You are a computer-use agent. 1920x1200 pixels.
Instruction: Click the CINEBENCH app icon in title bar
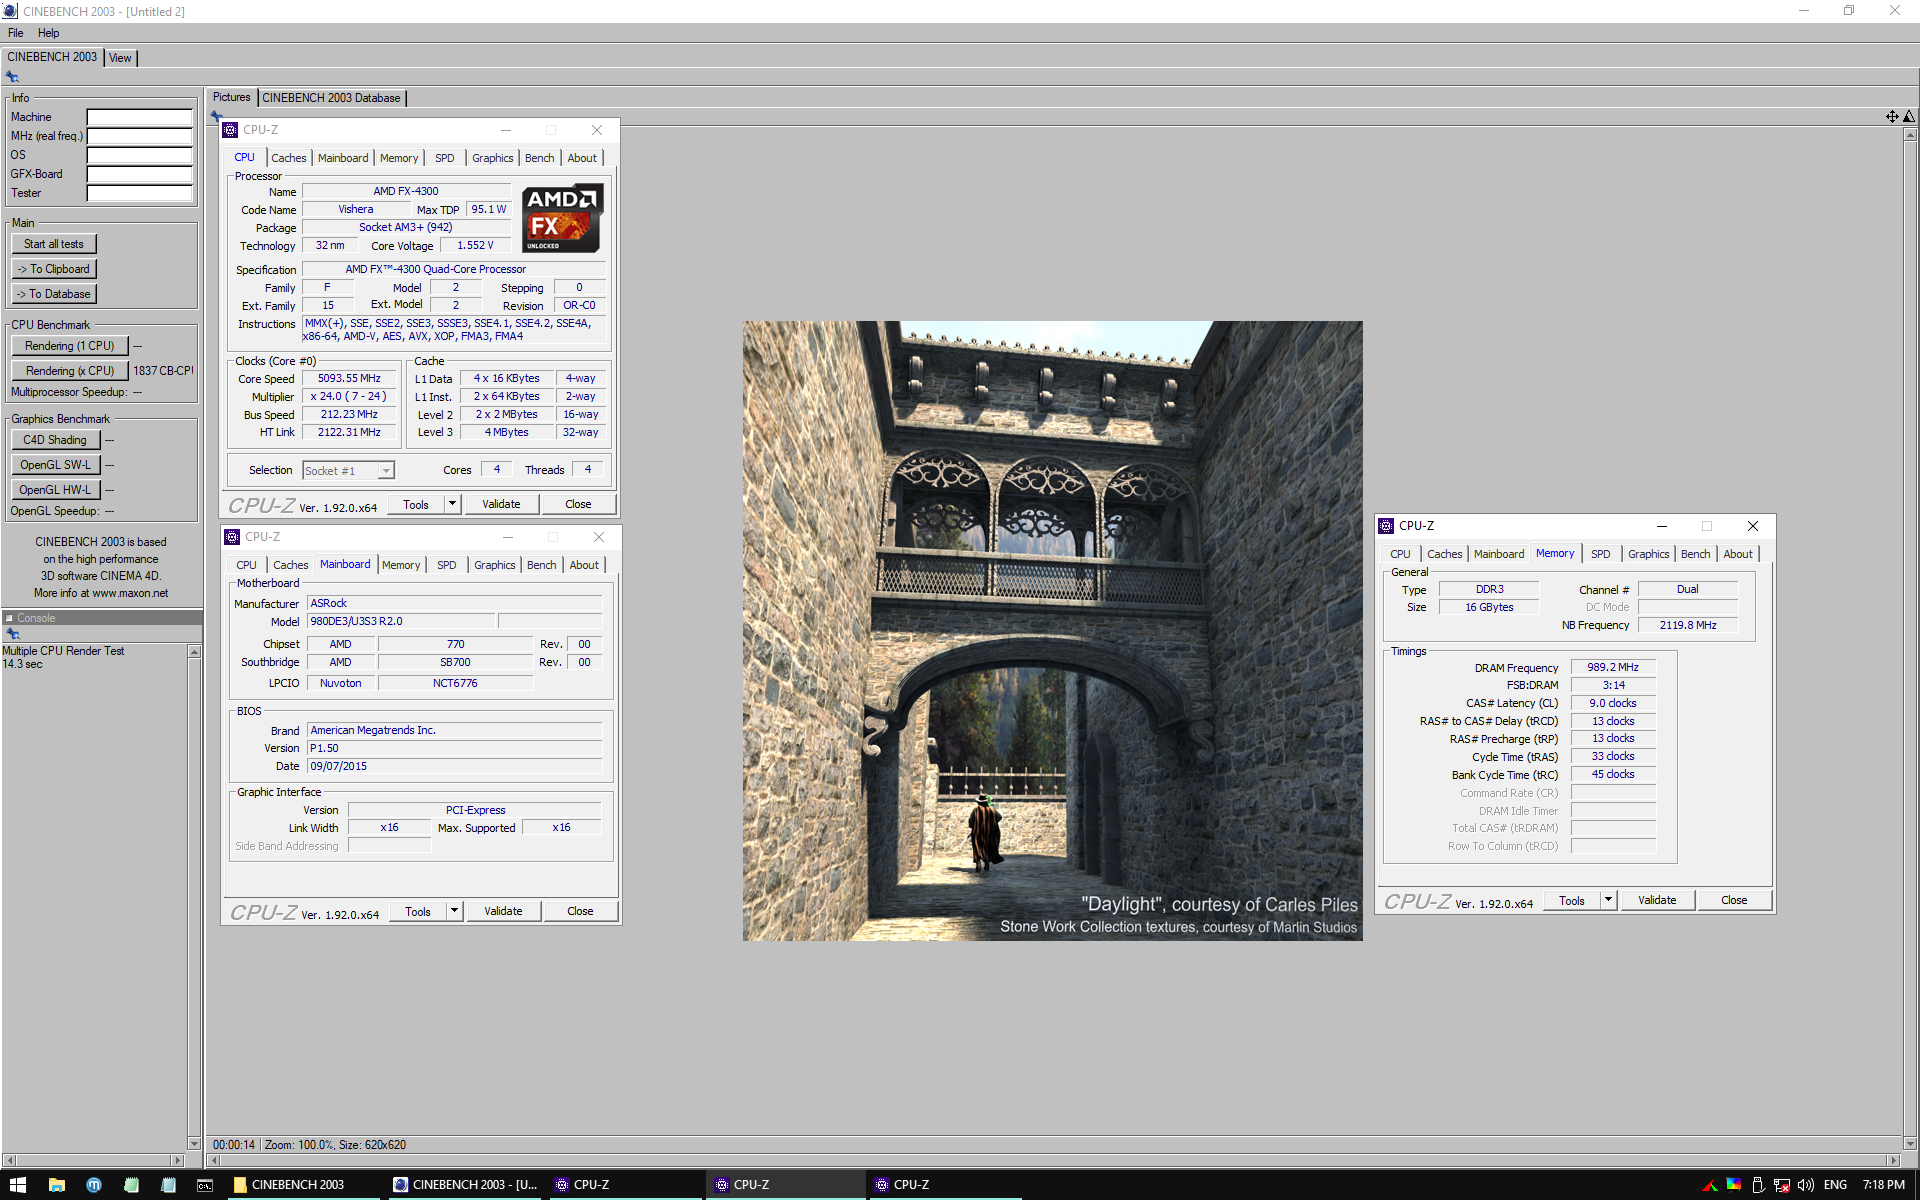10,11
